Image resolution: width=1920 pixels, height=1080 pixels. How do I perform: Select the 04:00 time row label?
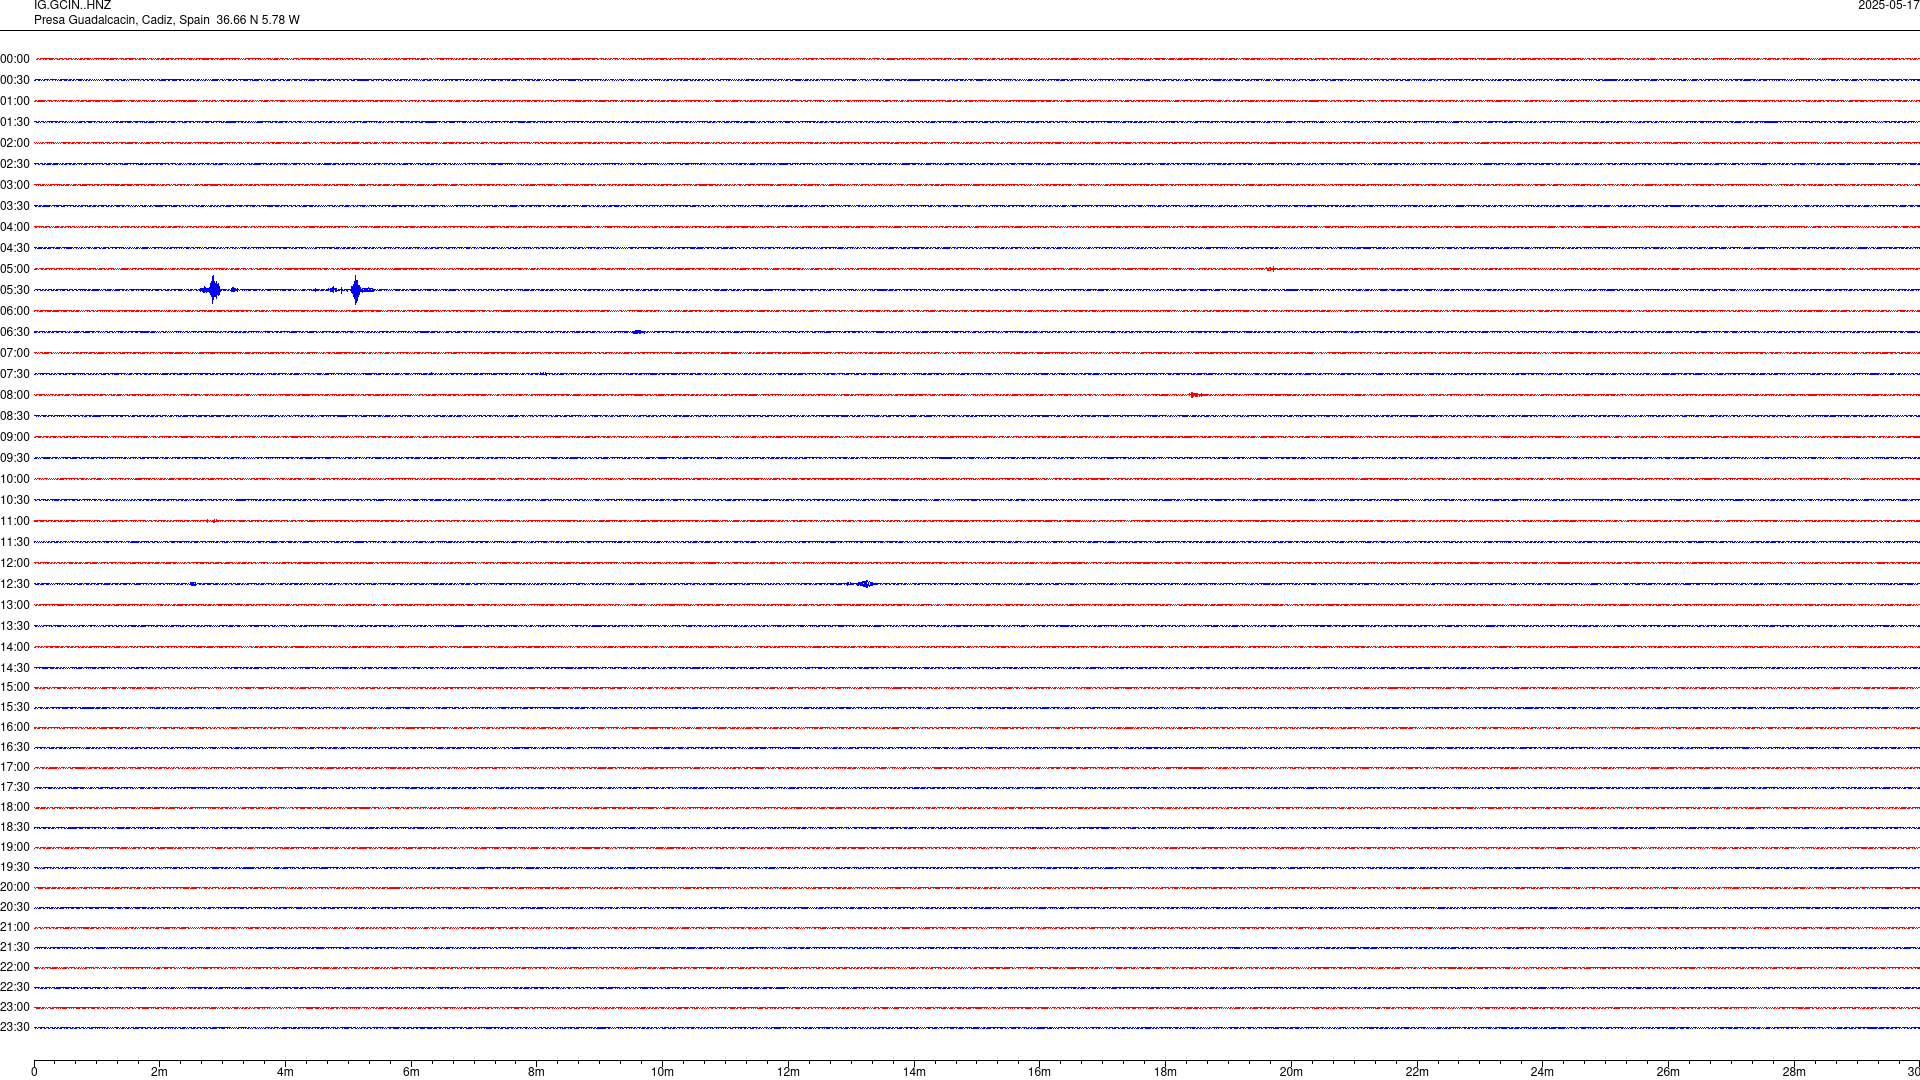[x=15, y=227]
